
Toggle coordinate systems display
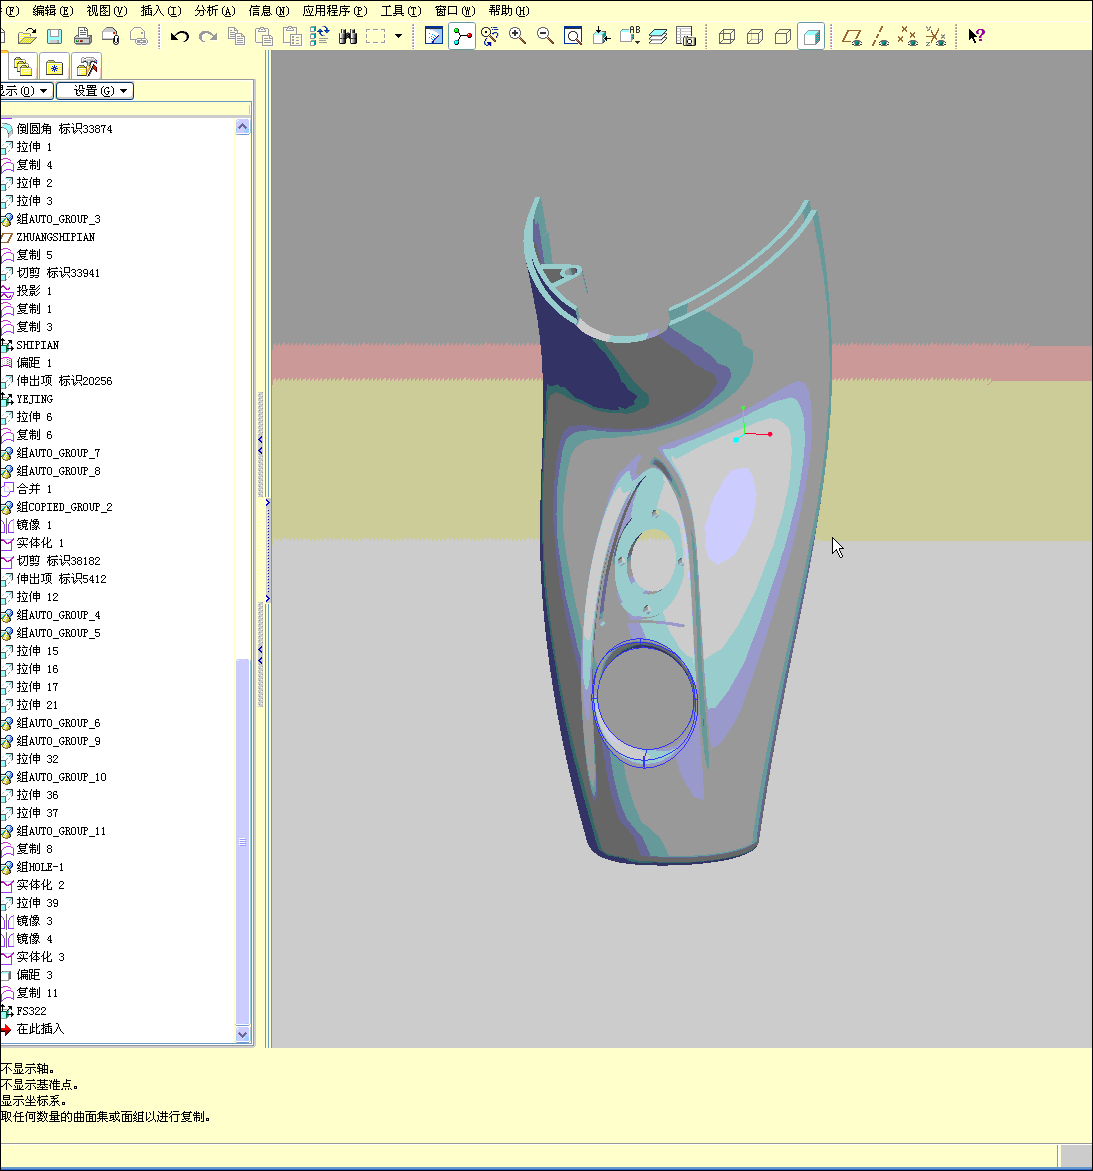click(935, 36)
